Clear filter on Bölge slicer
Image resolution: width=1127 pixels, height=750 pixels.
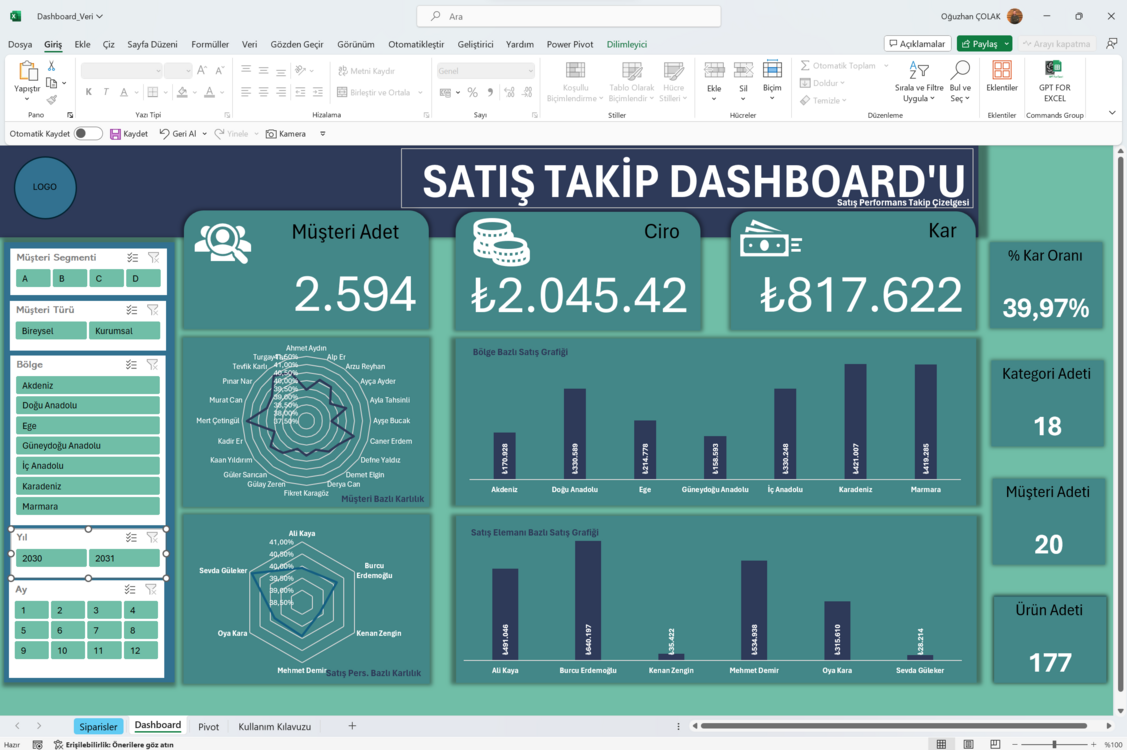152,365
